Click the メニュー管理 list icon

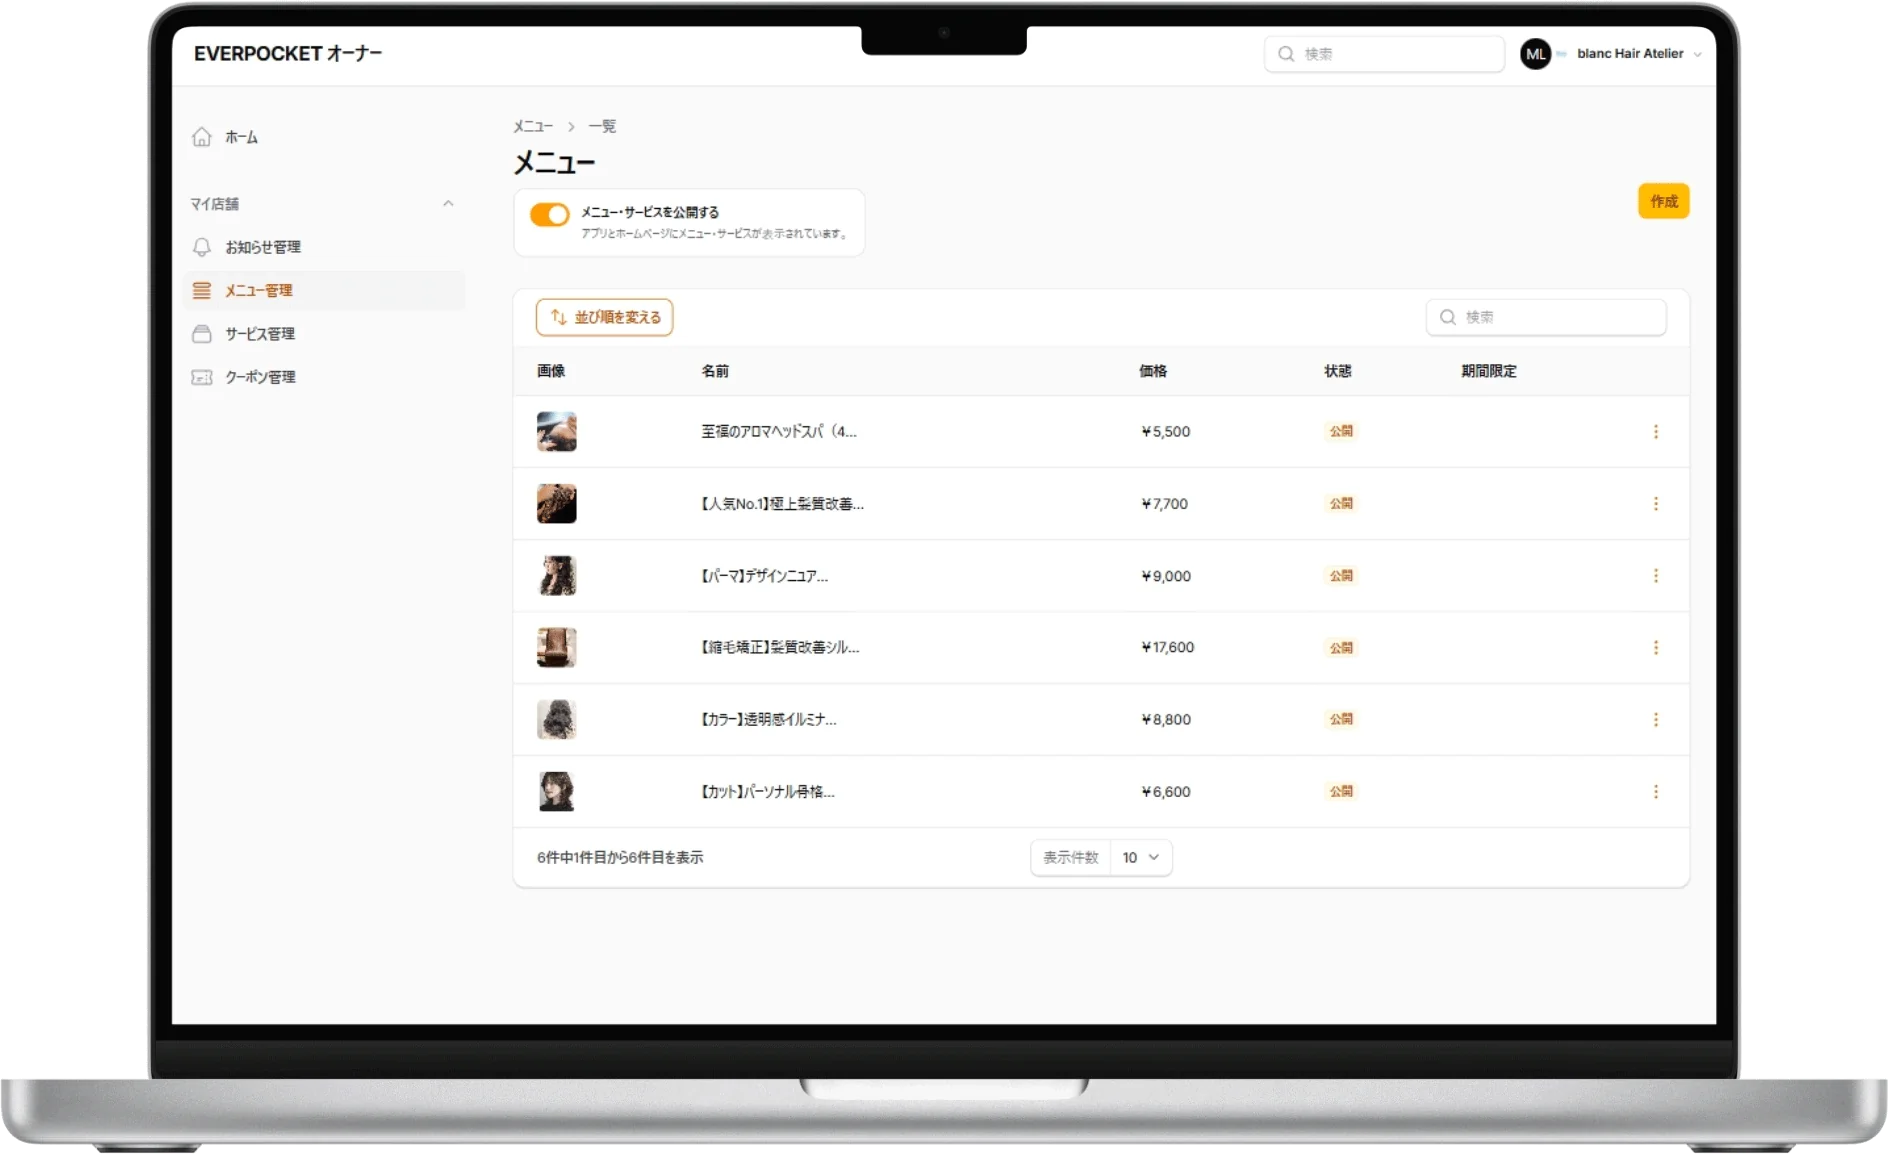(202, 290)
